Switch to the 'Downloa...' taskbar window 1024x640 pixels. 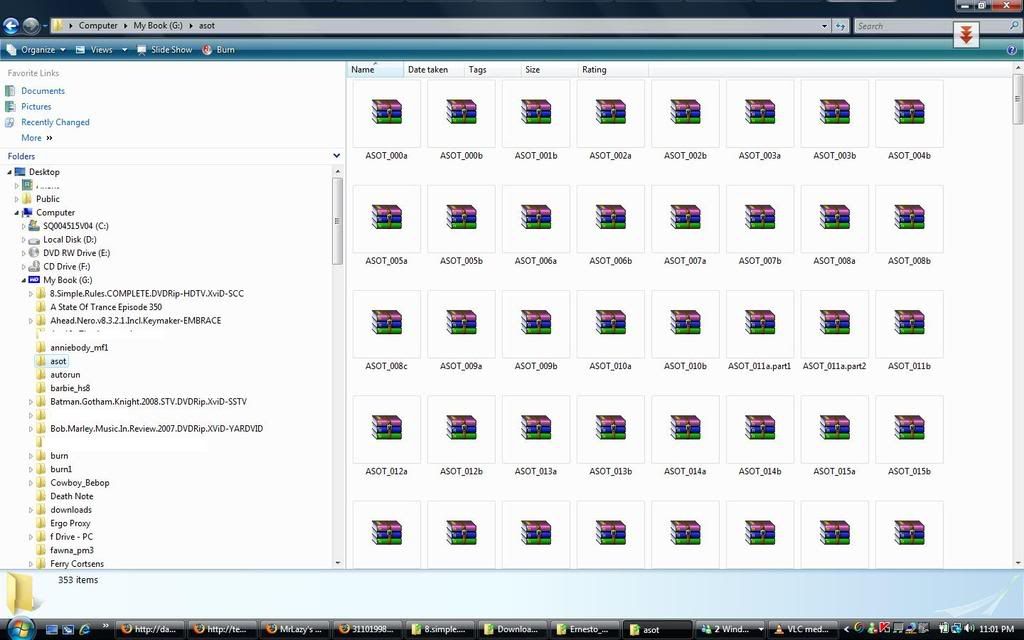(x=512, y=630)
